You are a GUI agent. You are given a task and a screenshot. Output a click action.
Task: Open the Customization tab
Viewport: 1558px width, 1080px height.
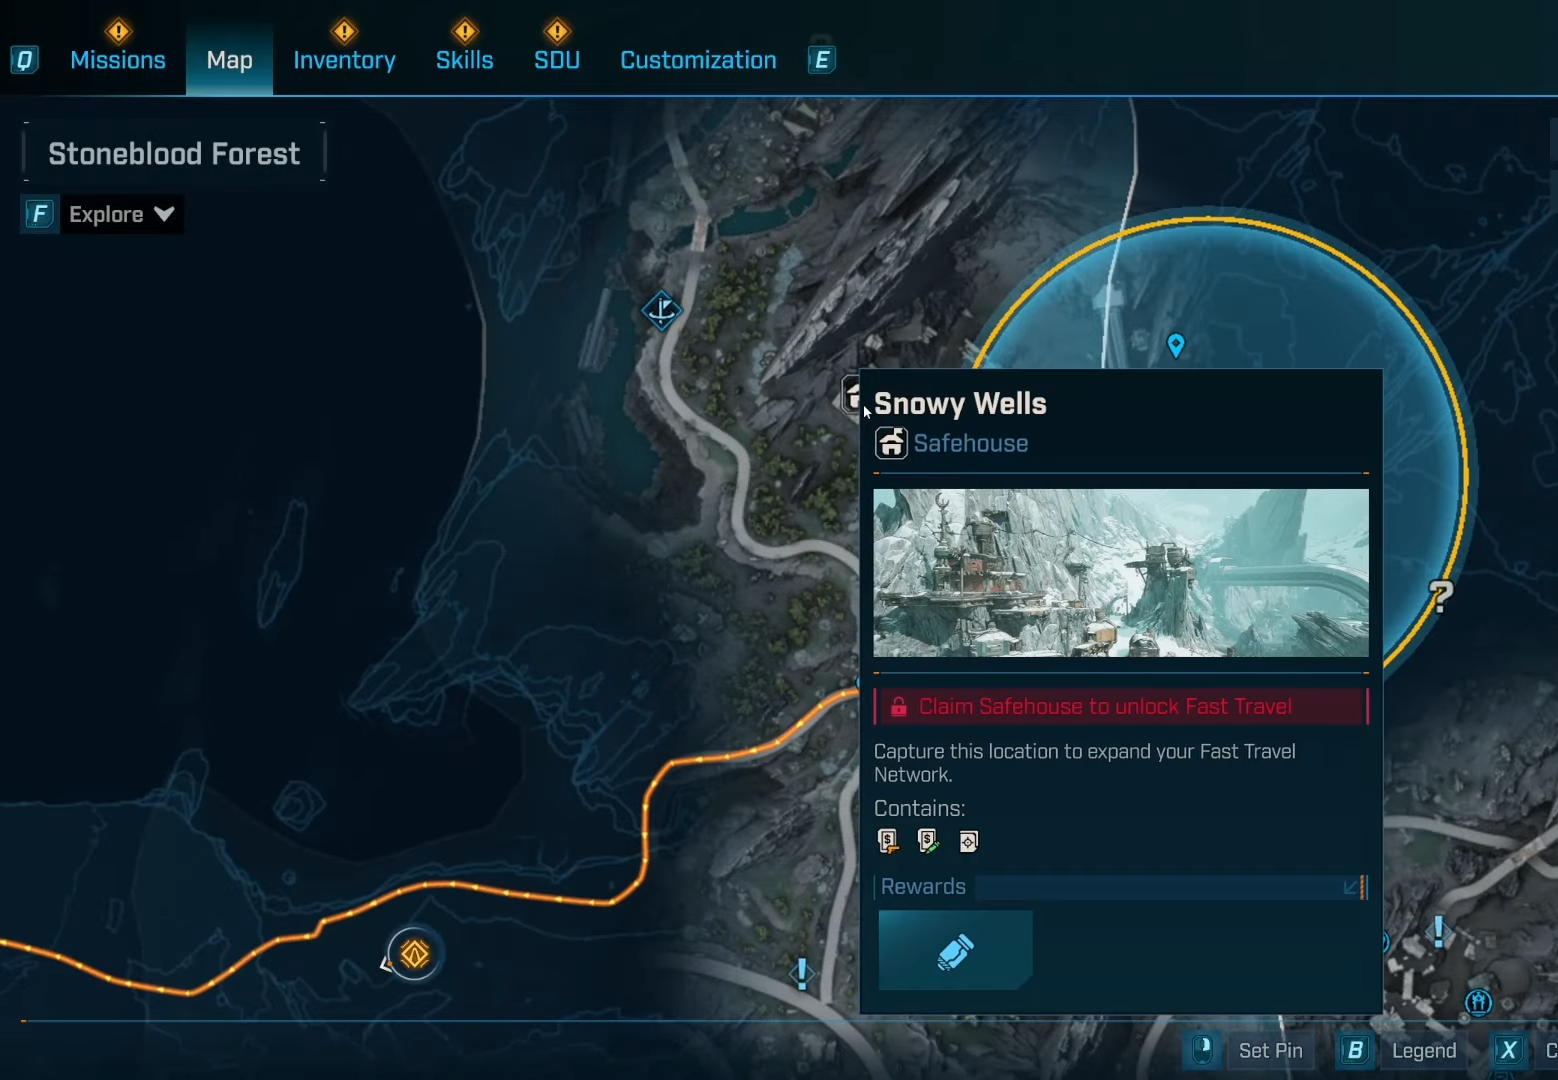[x=698, y=60]
